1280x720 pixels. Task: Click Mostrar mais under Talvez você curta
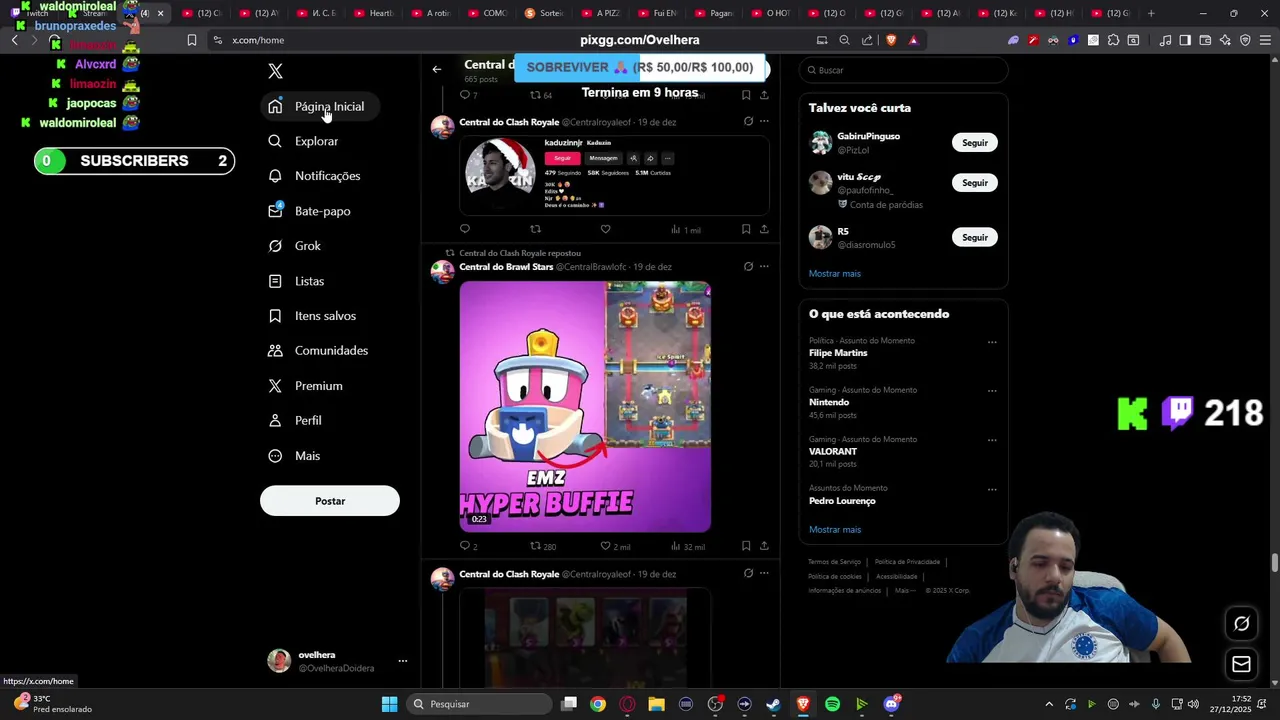(x=835, y=274)
